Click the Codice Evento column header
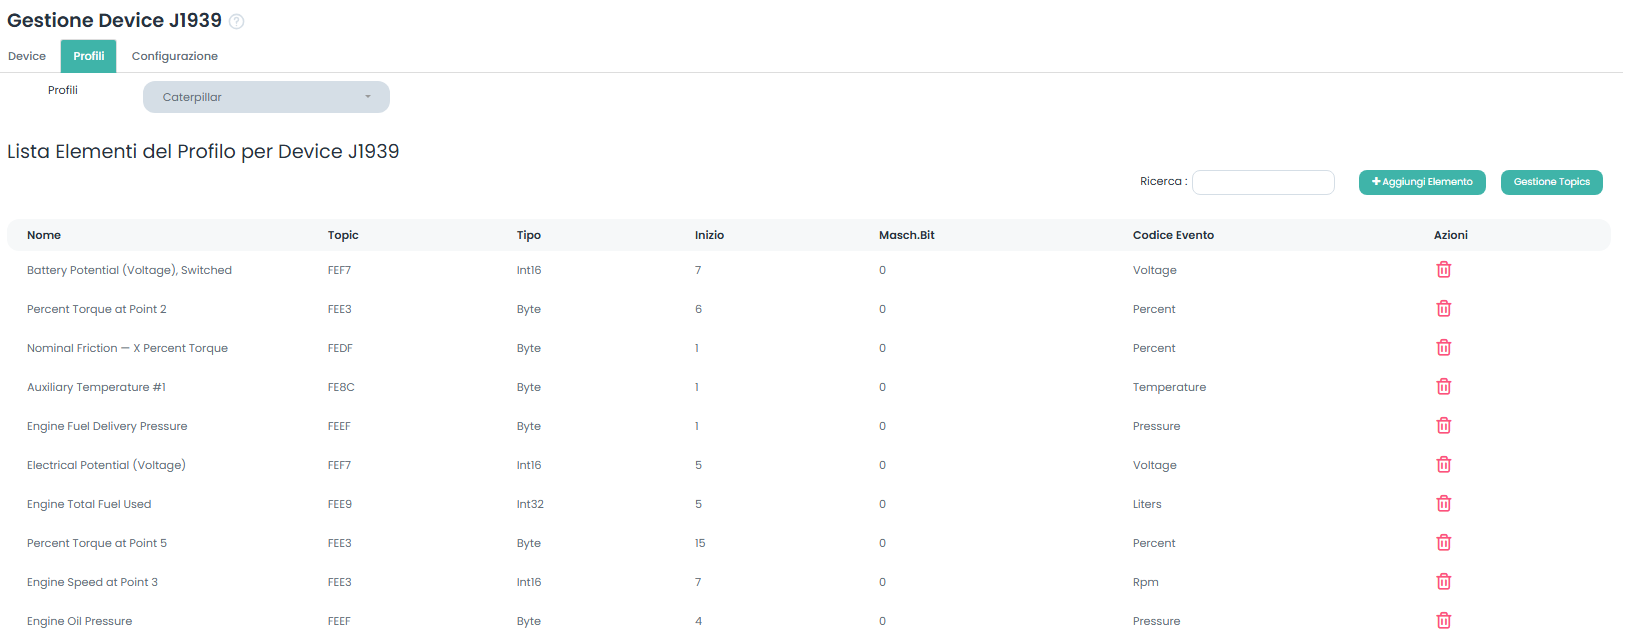The image size is (1625, 643). 1173,235
